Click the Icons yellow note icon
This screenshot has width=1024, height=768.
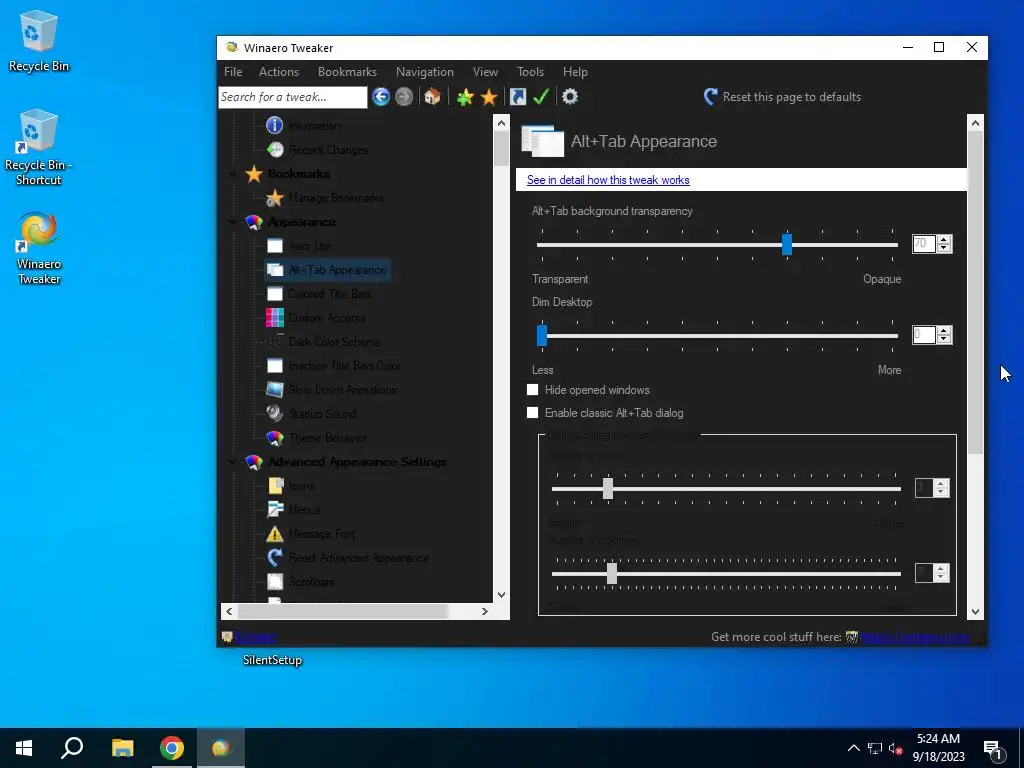click(x=275, y=485)
